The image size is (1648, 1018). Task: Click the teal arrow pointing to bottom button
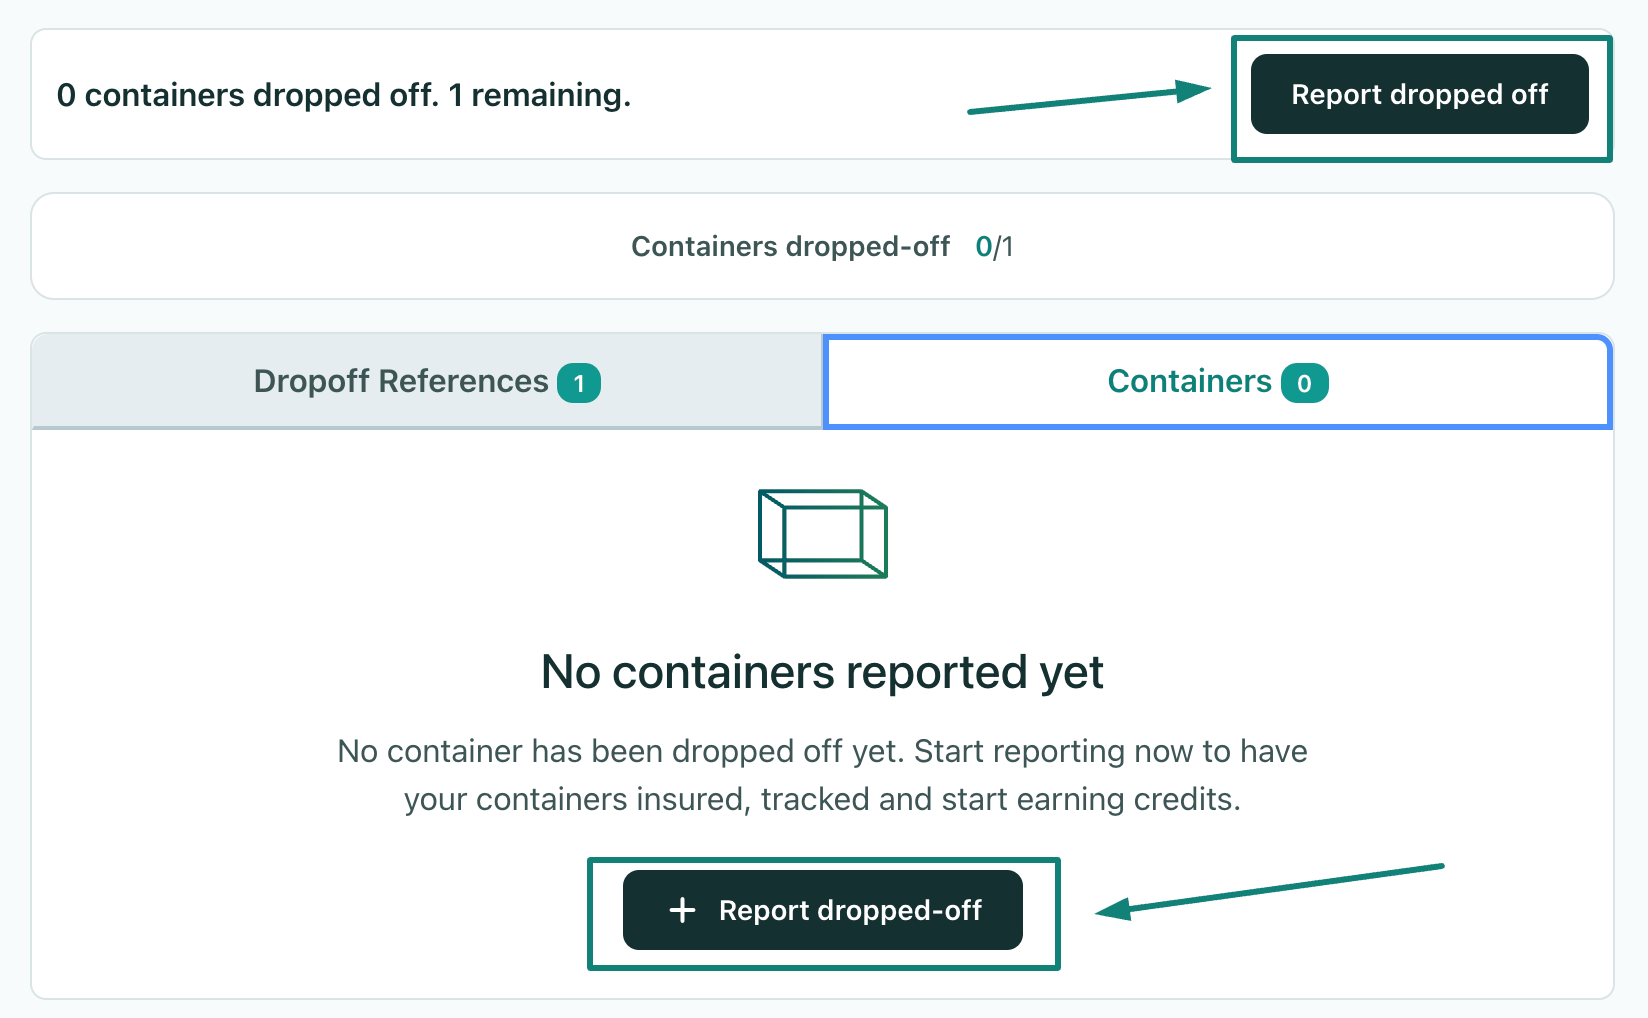(x=1270, y=892)
